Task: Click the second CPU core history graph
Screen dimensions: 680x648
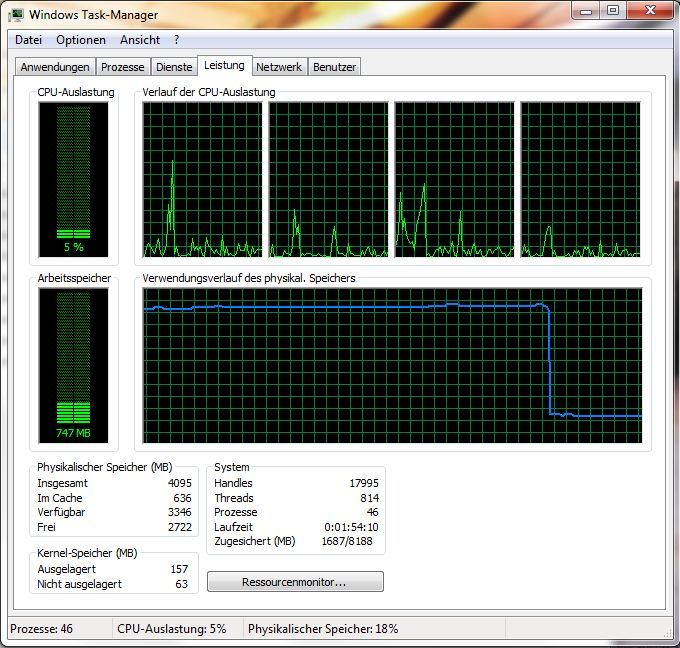Action: click(x=328, y=180)
